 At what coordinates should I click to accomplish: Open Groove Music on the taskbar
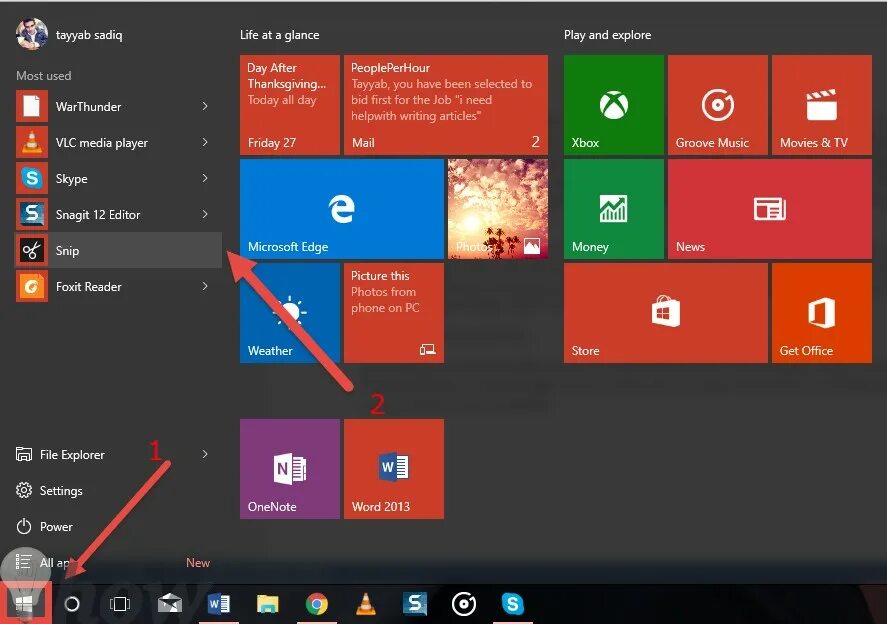(x=464, y=604)
